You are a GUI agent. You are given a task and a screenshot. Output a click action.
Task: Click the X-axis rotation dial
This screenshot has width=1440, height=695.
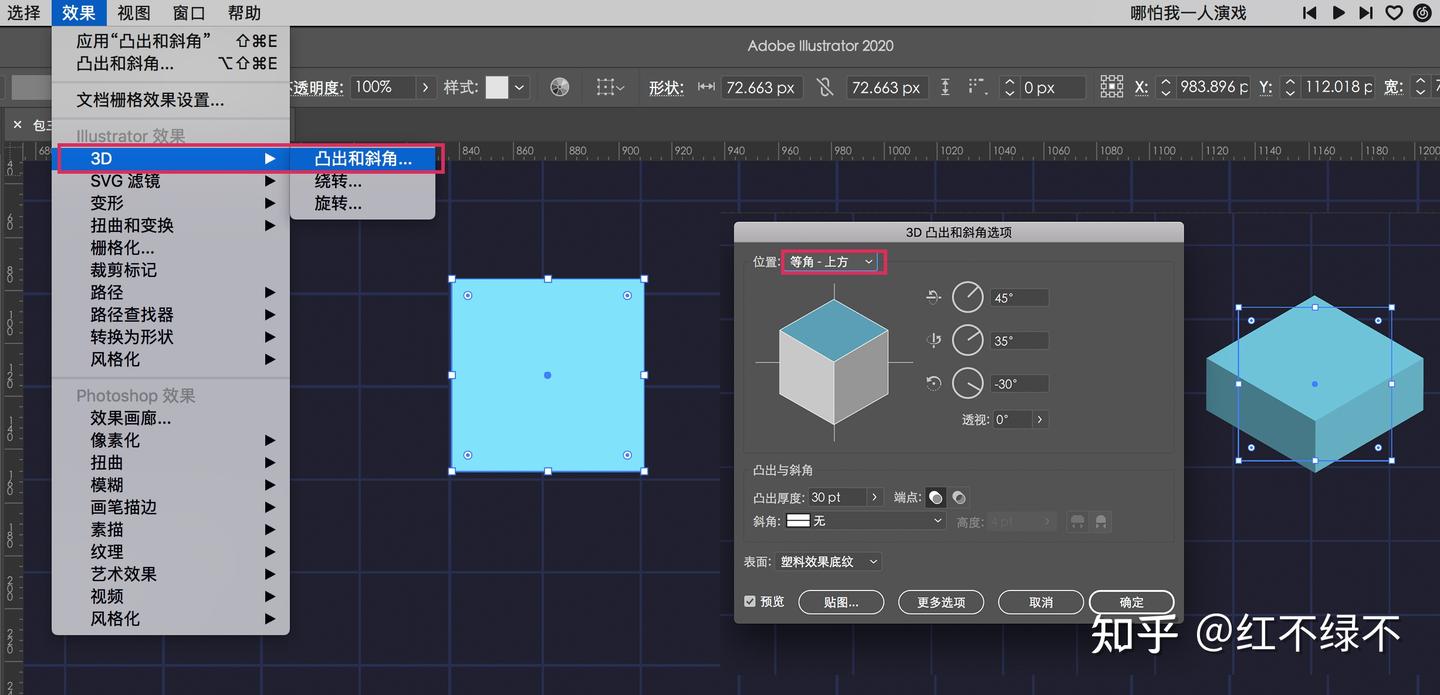[967, 297]
